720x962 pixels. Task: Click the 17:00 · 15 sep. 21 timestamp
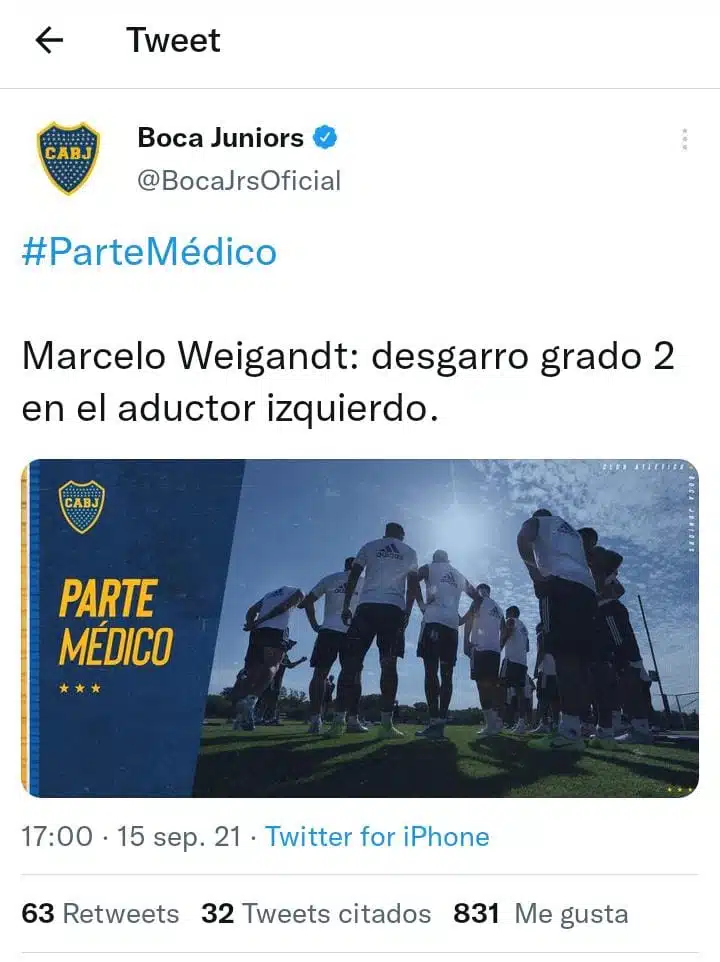click(131, 837)
